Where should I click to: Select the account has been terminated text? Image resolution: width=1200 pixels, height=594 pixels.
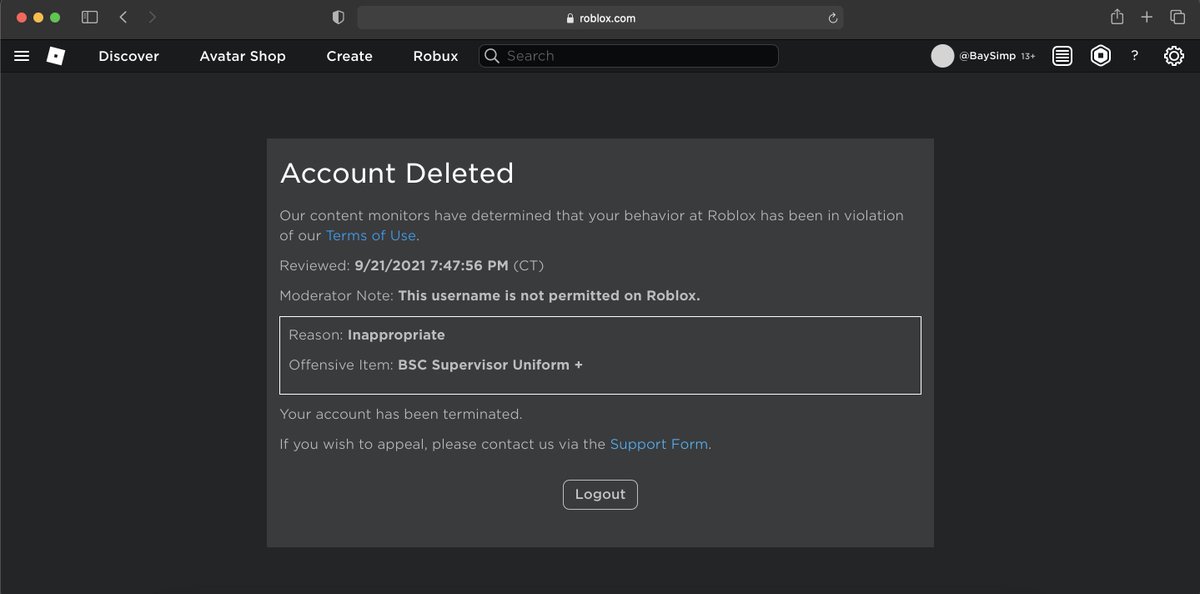[x=401, y=413]
